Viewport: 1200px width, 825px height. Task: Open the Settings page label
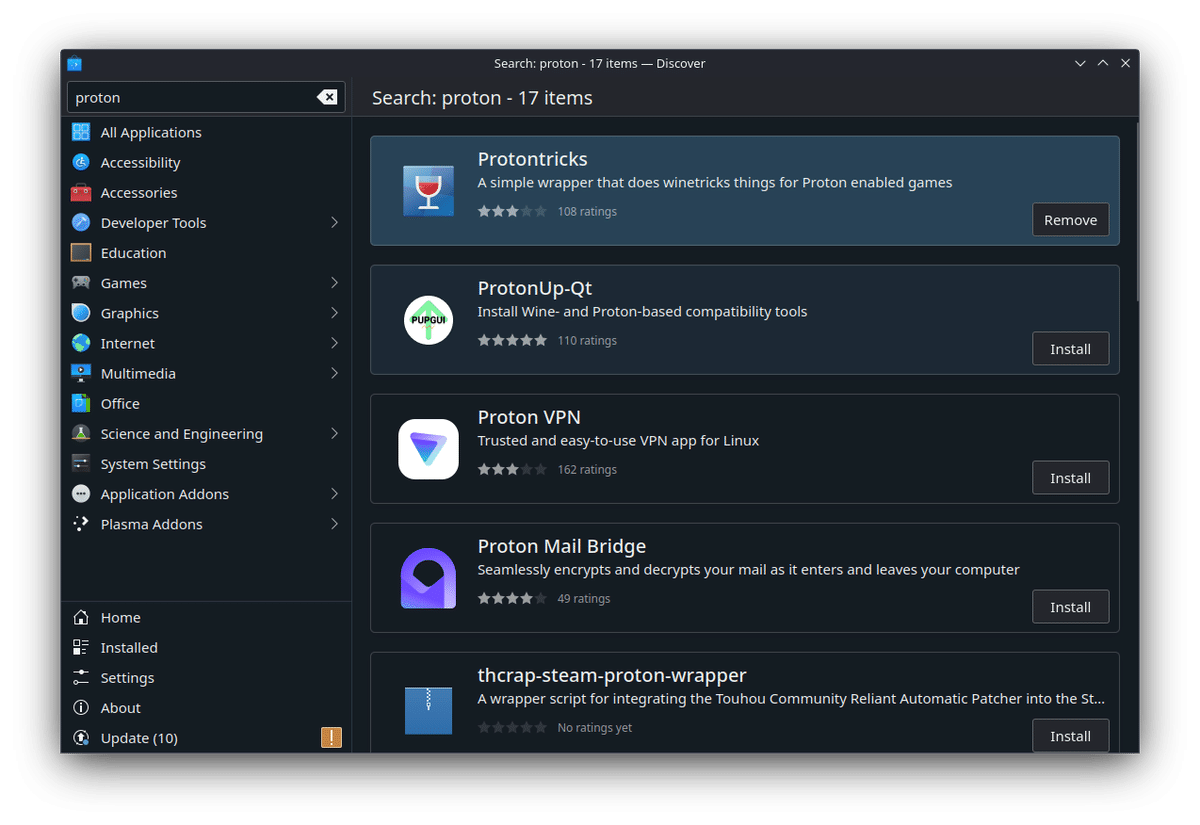click(x=127, y=677)
